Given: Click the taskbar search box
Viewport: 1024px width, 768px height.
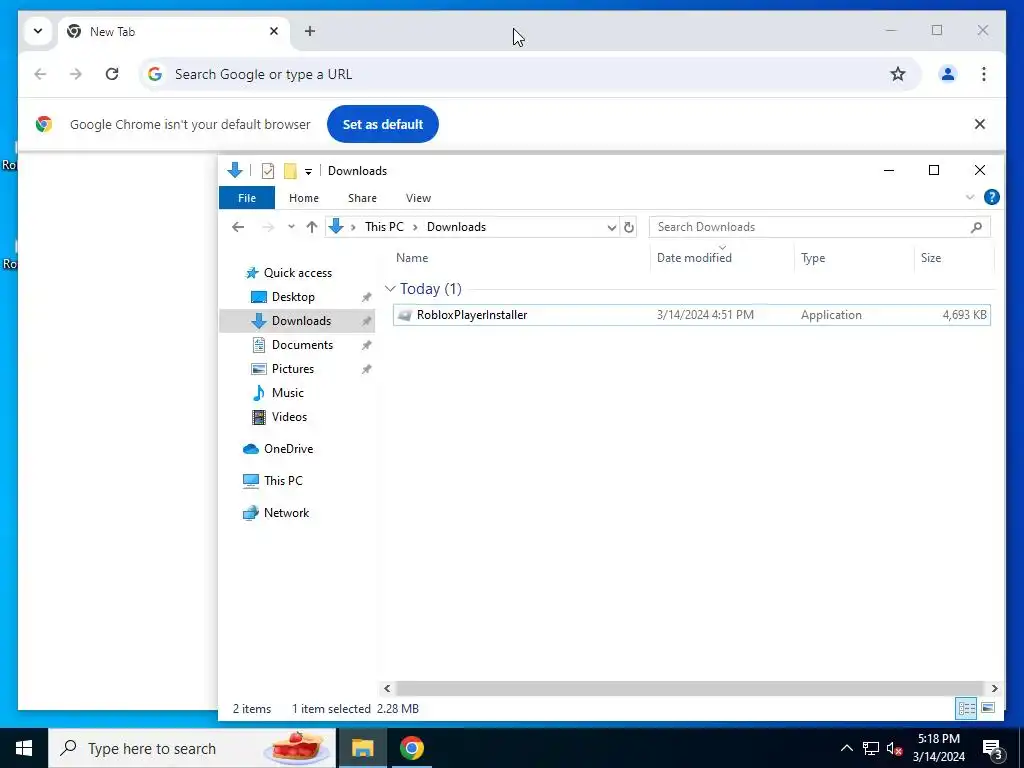Looking at the screenshot, I should [192, 748].
